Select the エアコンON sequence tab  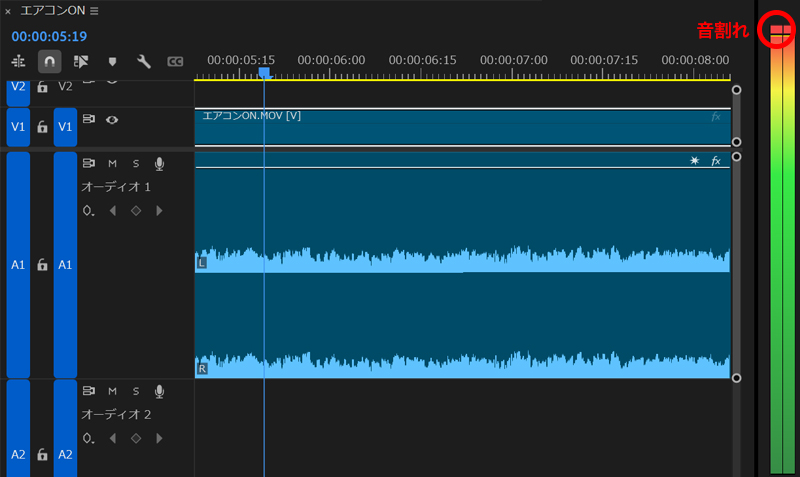click(52, 10)
